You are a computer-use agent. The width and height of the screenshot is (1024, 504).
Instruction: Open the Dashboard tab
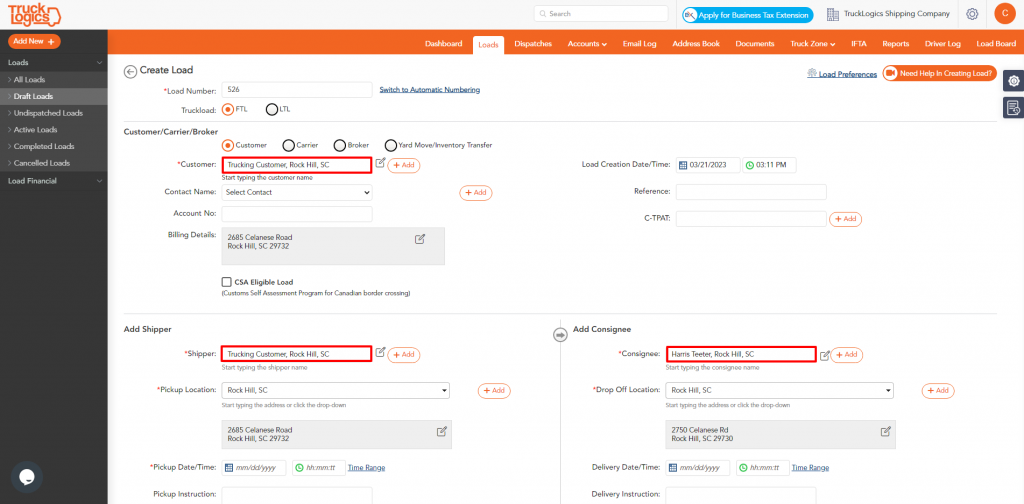(443, 44)
